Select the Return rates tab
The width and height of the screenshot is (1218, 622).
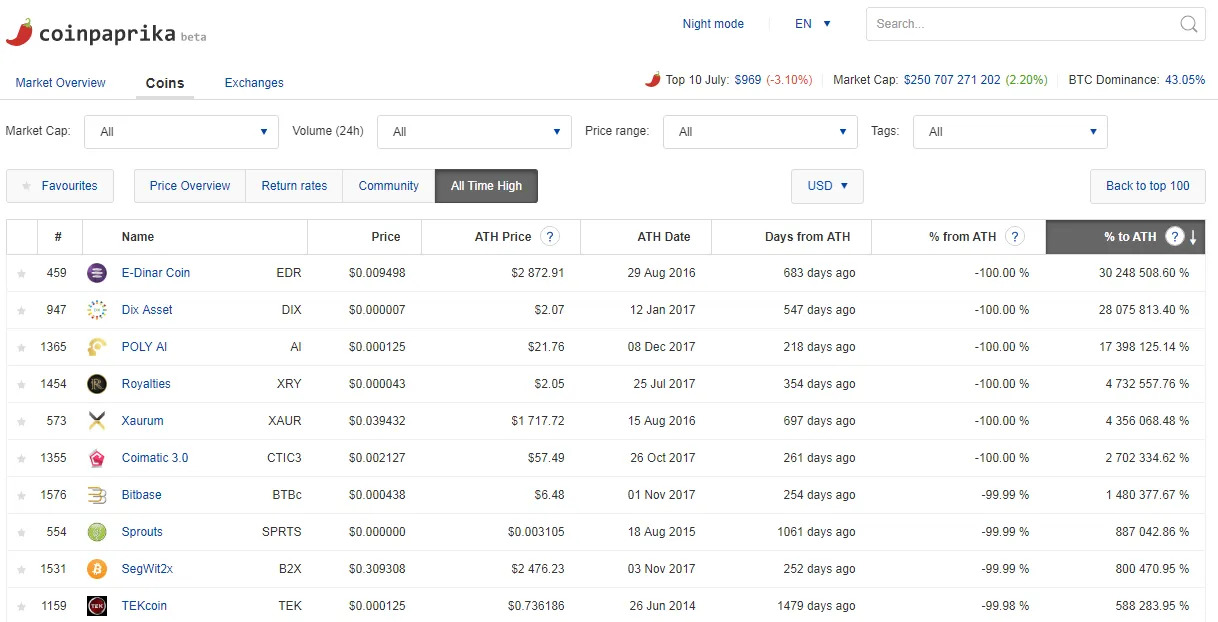click(x=294, y=186)
